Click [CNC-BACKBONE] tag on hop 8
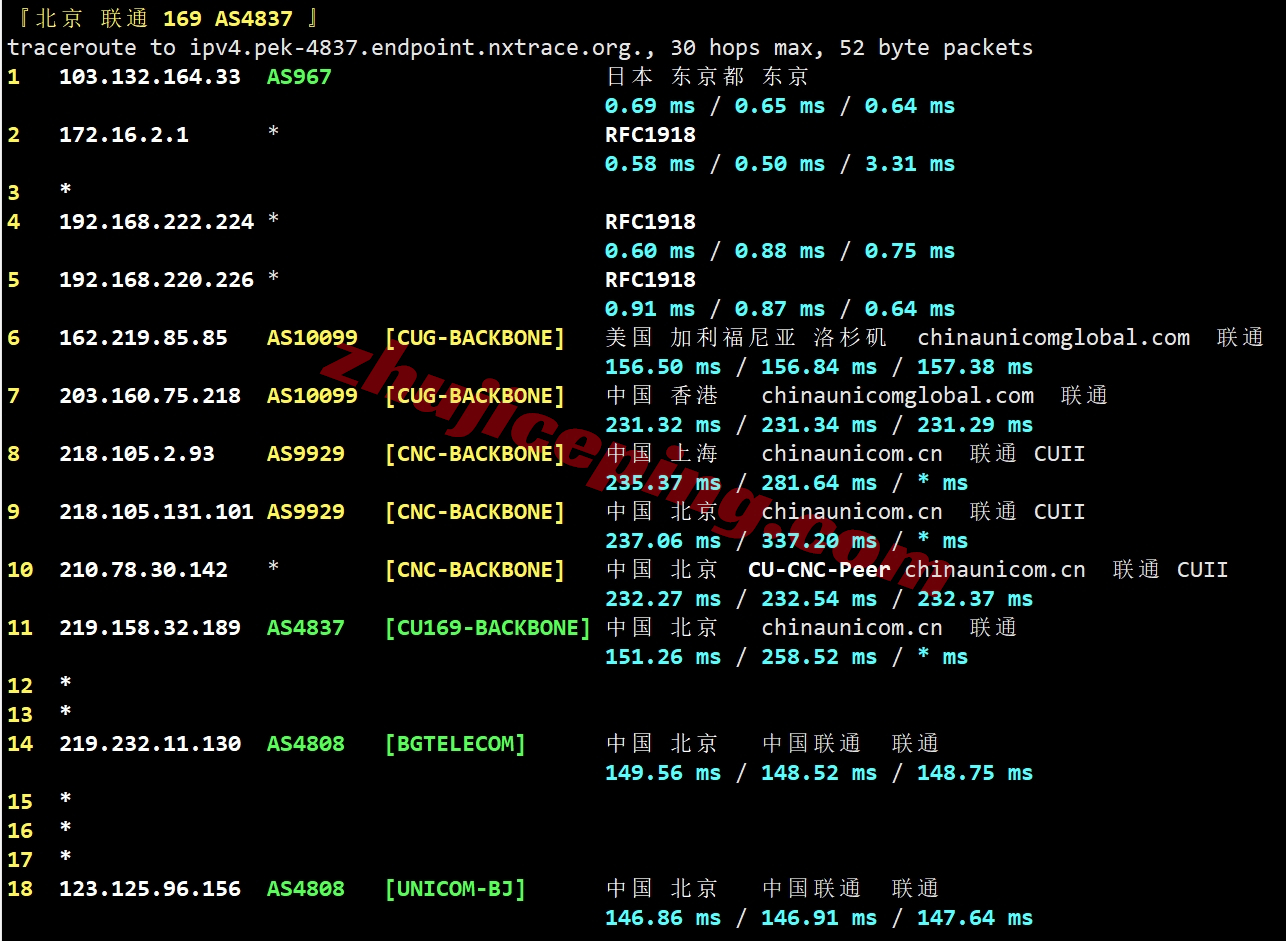The image size is (1286, 941). click(475, 453)
